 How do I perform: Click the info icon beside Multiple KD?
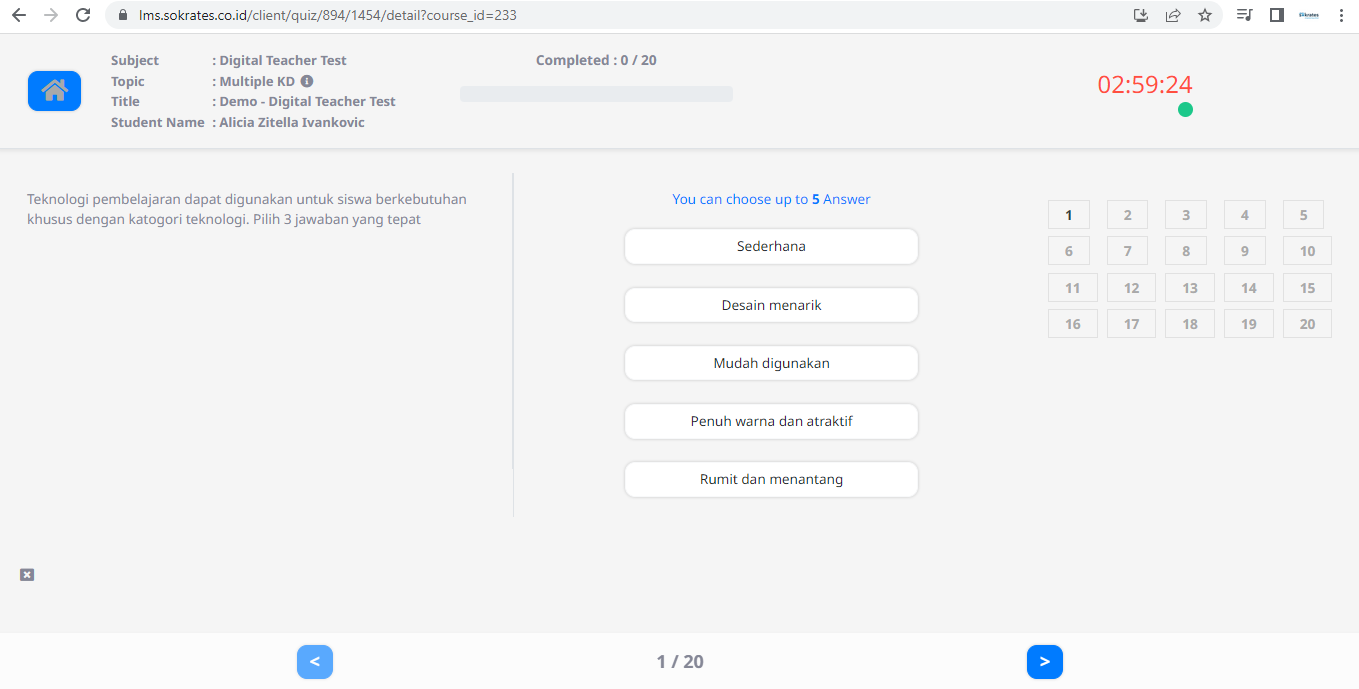click(307, 81)
